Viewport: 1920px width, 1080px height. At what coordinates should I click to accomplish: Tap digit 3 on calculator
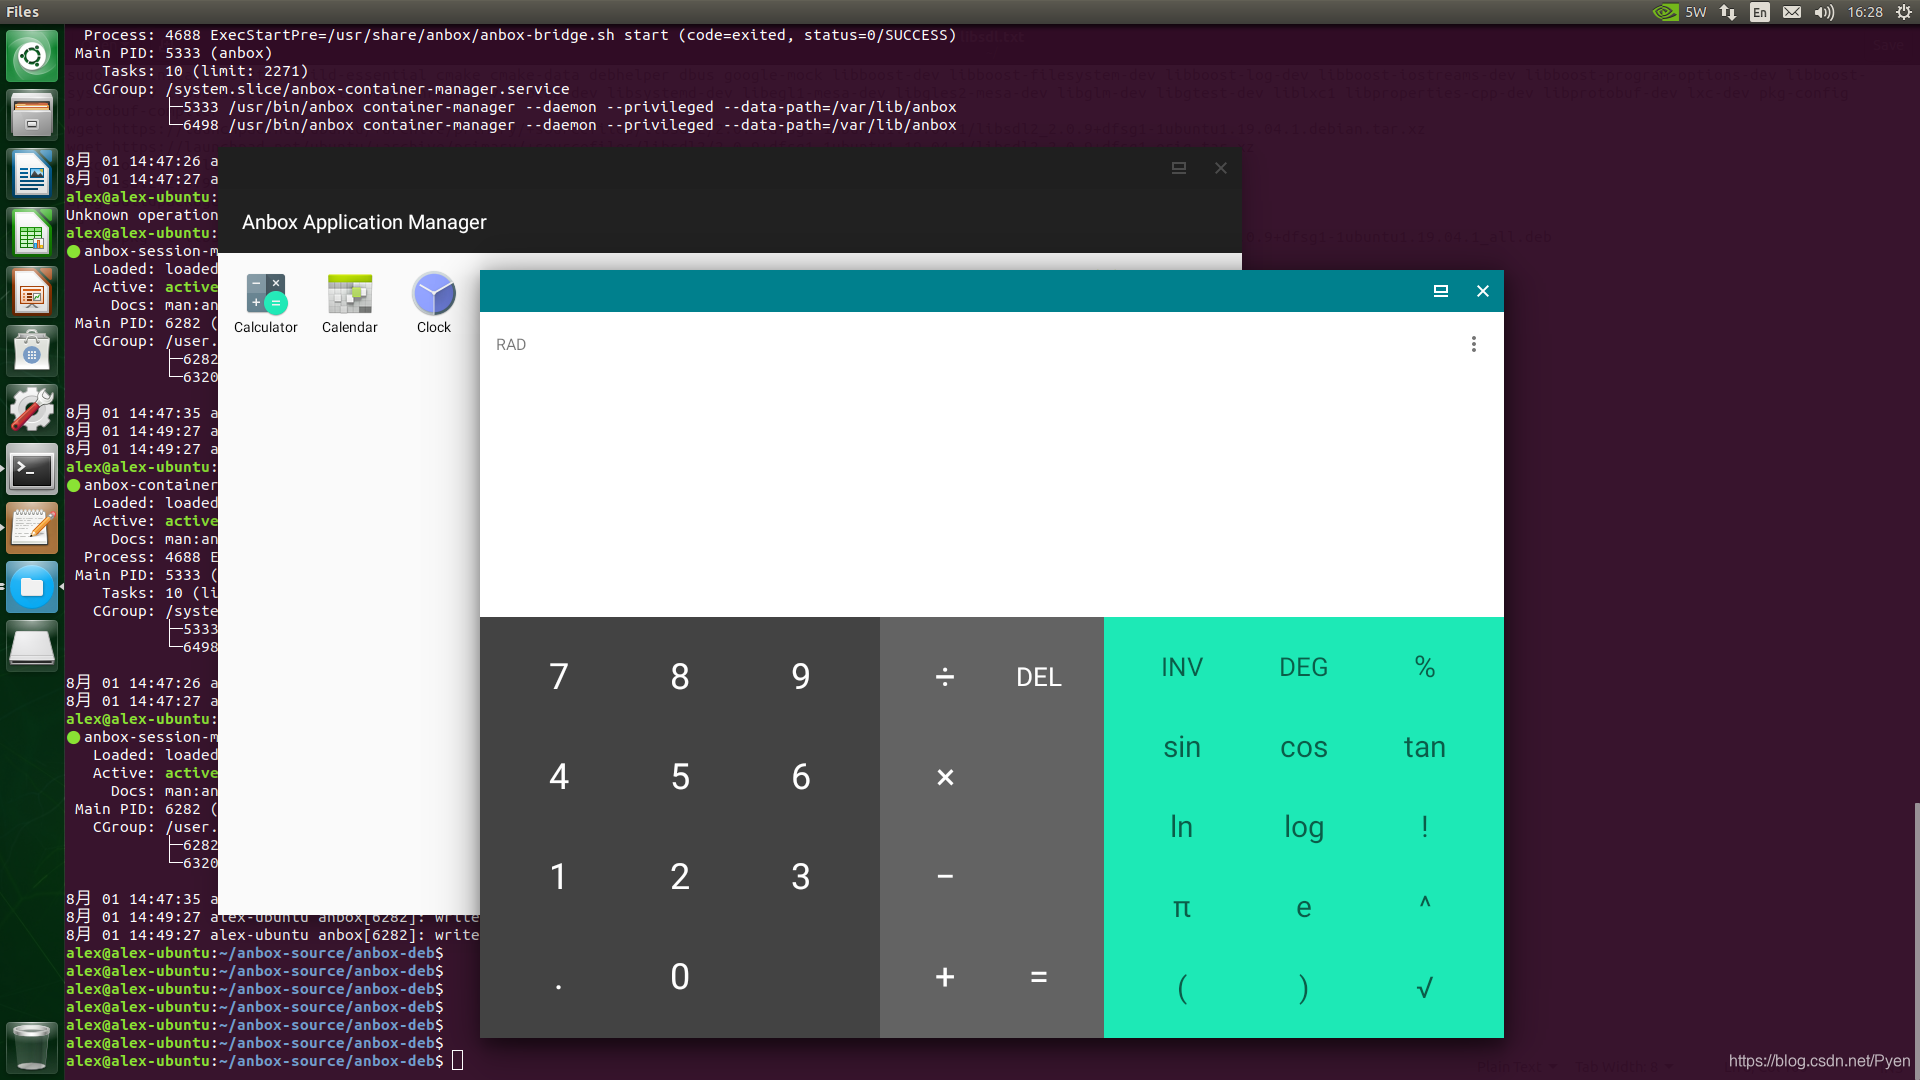point(801,877)
